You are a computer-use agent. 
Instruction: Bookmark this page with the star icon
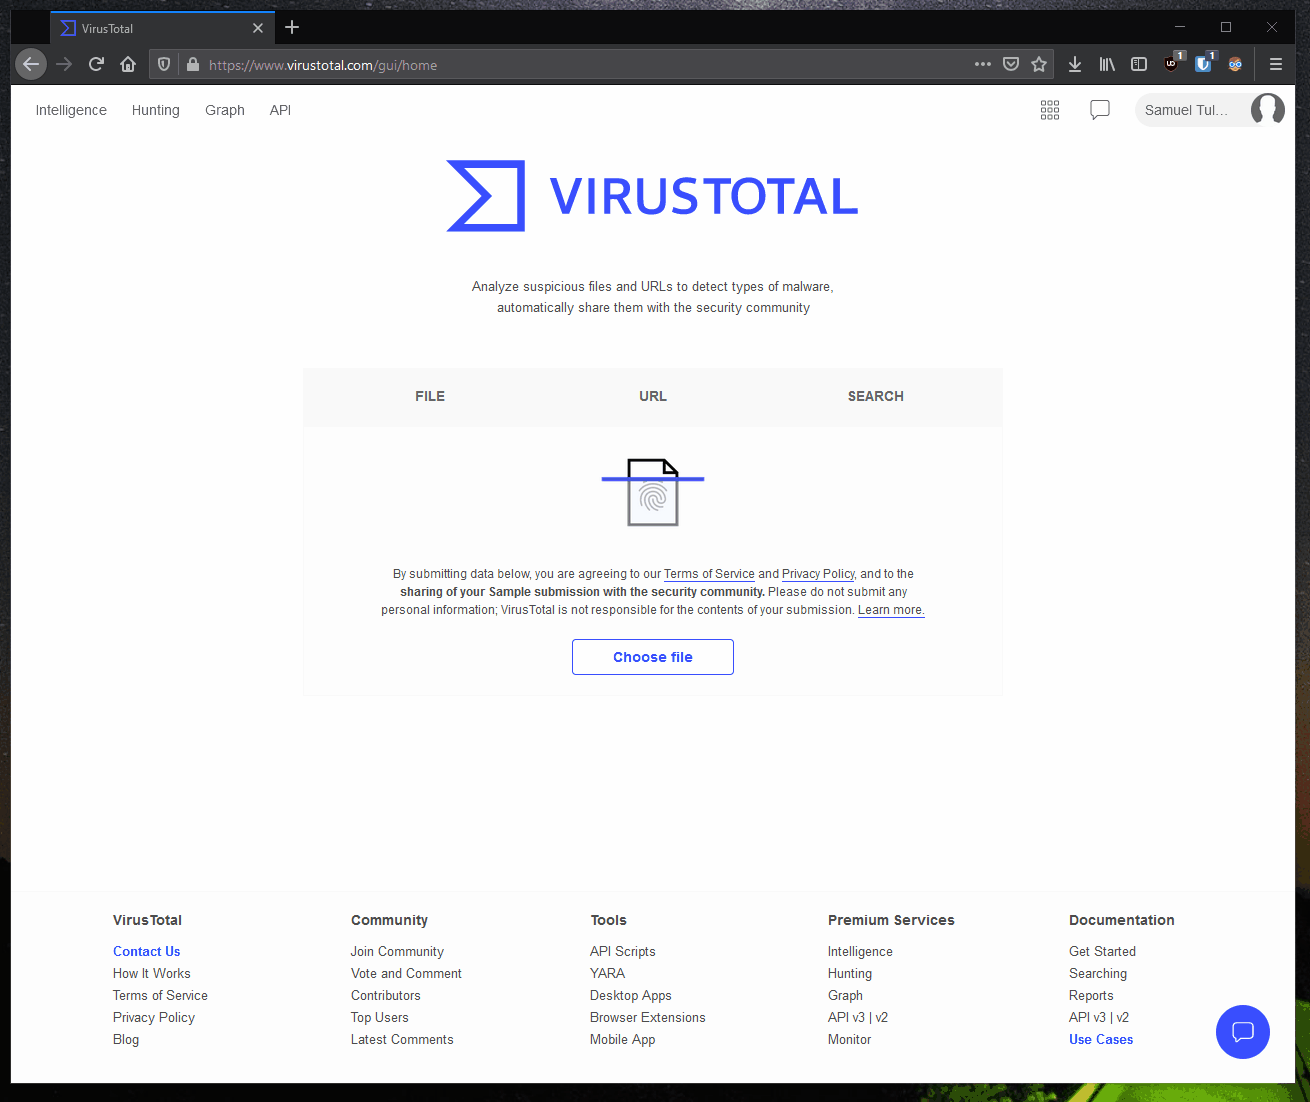(1039, 63)
